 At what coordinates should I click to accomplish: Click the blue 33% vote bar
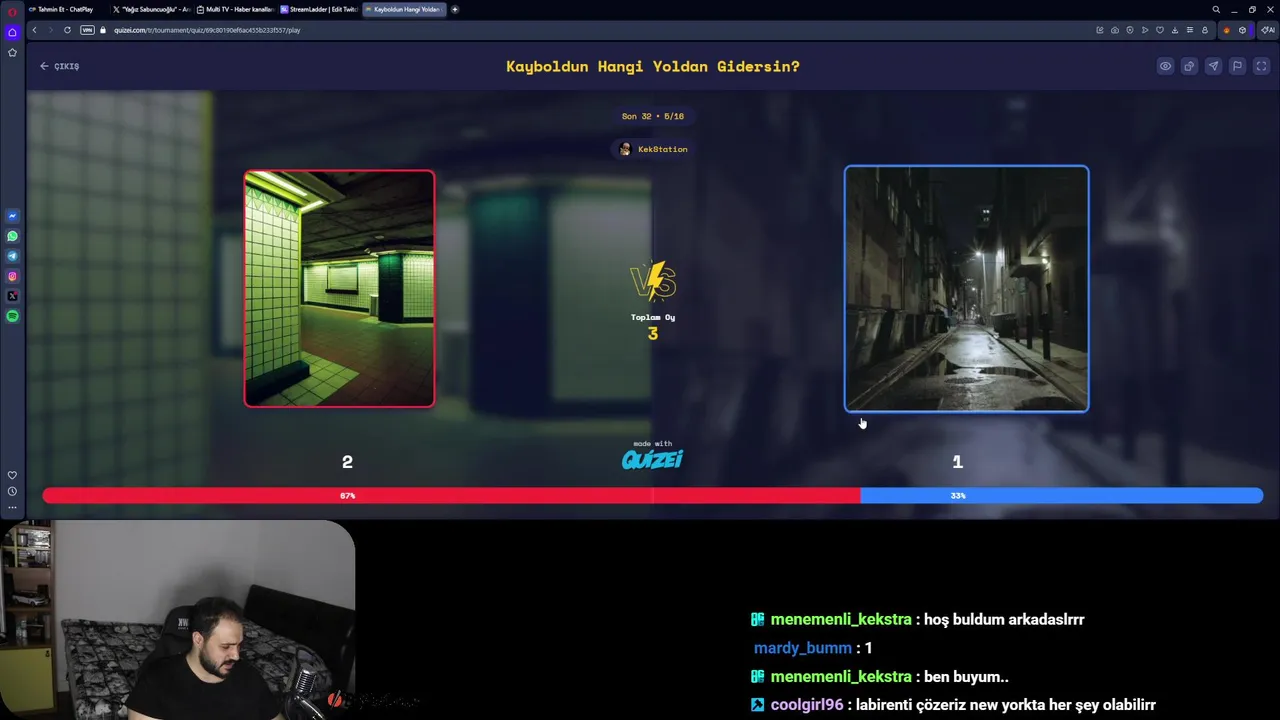coord(1062,495)
